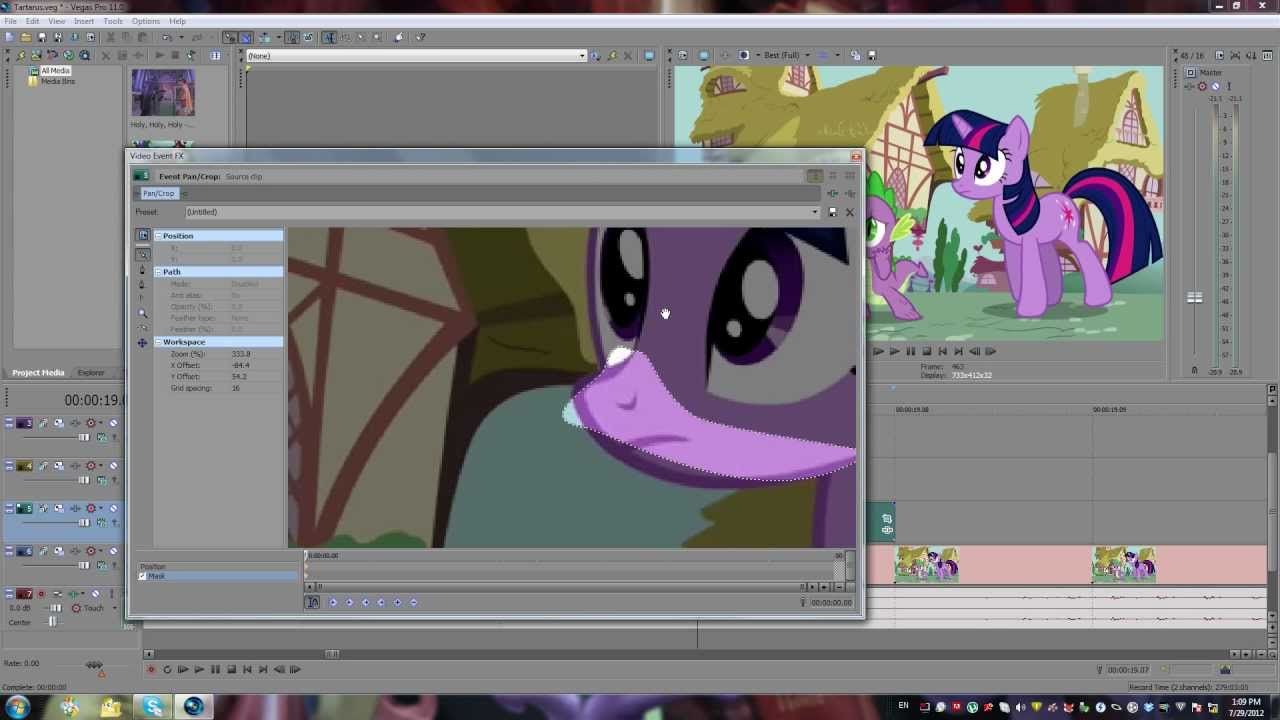Screen dimensions: 1280x720
Task: Toggle the Automatic Crossfades toolbar icon
Action: (x=245, y=38)
